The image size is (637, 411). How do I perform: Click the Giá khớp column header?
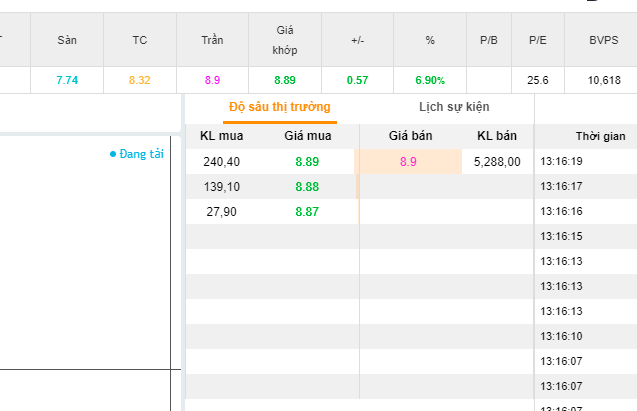coord(284,40)
